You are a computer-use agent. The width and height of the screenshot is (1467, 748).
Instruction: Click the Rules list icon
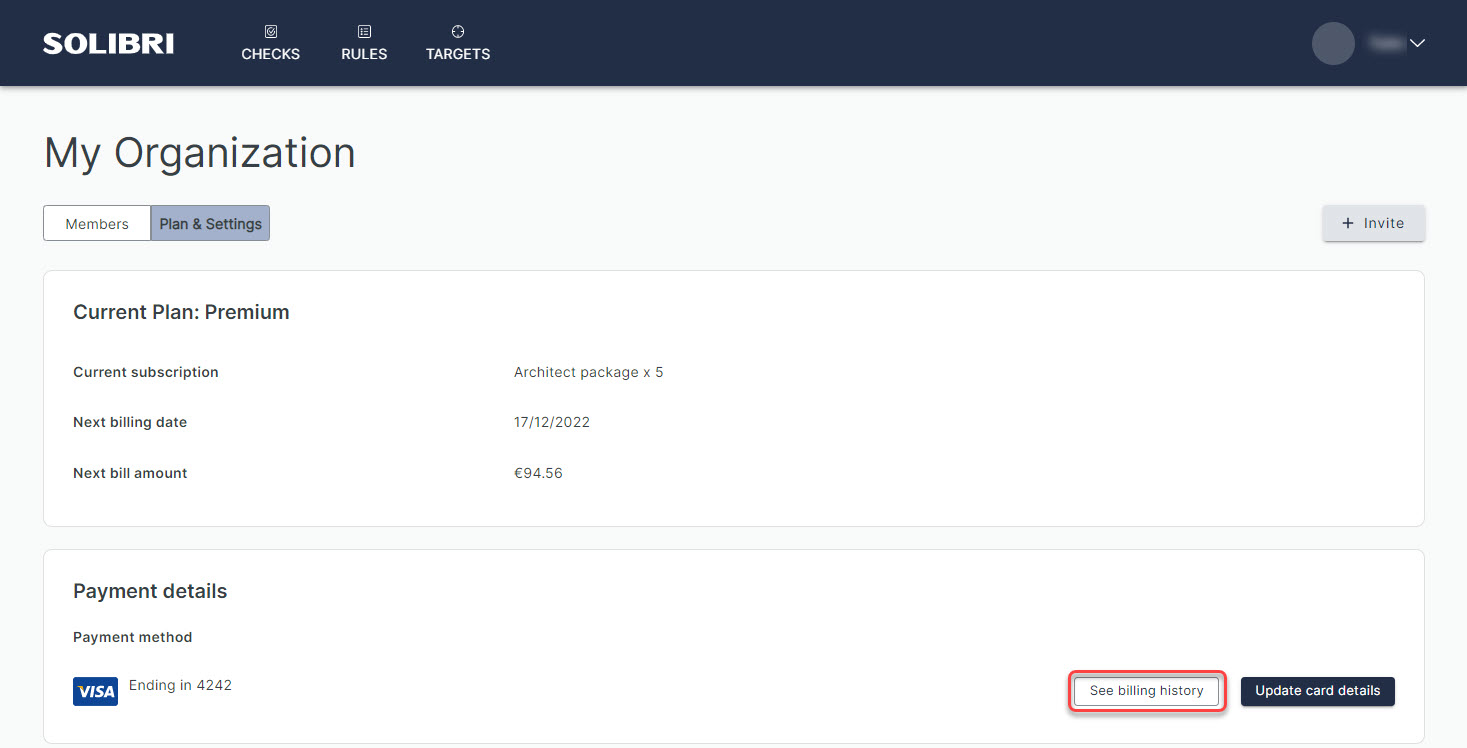364,32
